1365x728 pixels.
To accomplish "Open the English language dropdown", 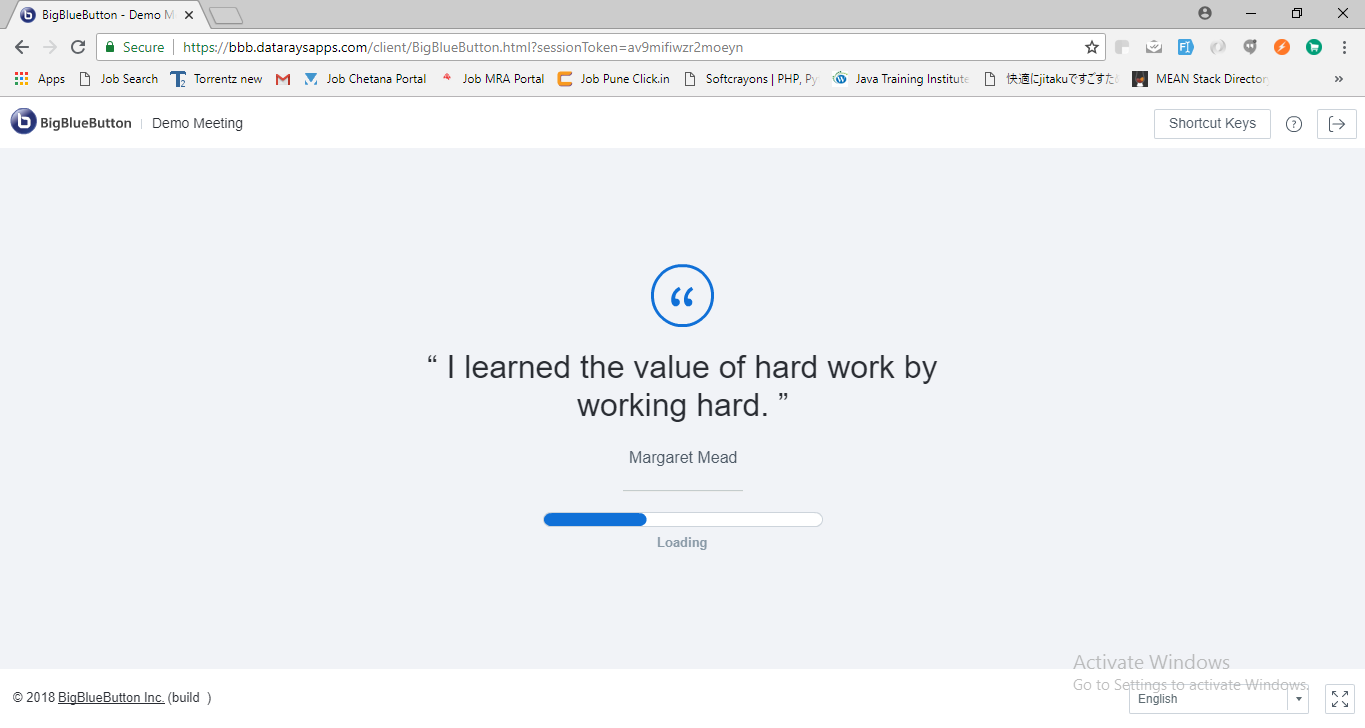I will [1218, 699].
